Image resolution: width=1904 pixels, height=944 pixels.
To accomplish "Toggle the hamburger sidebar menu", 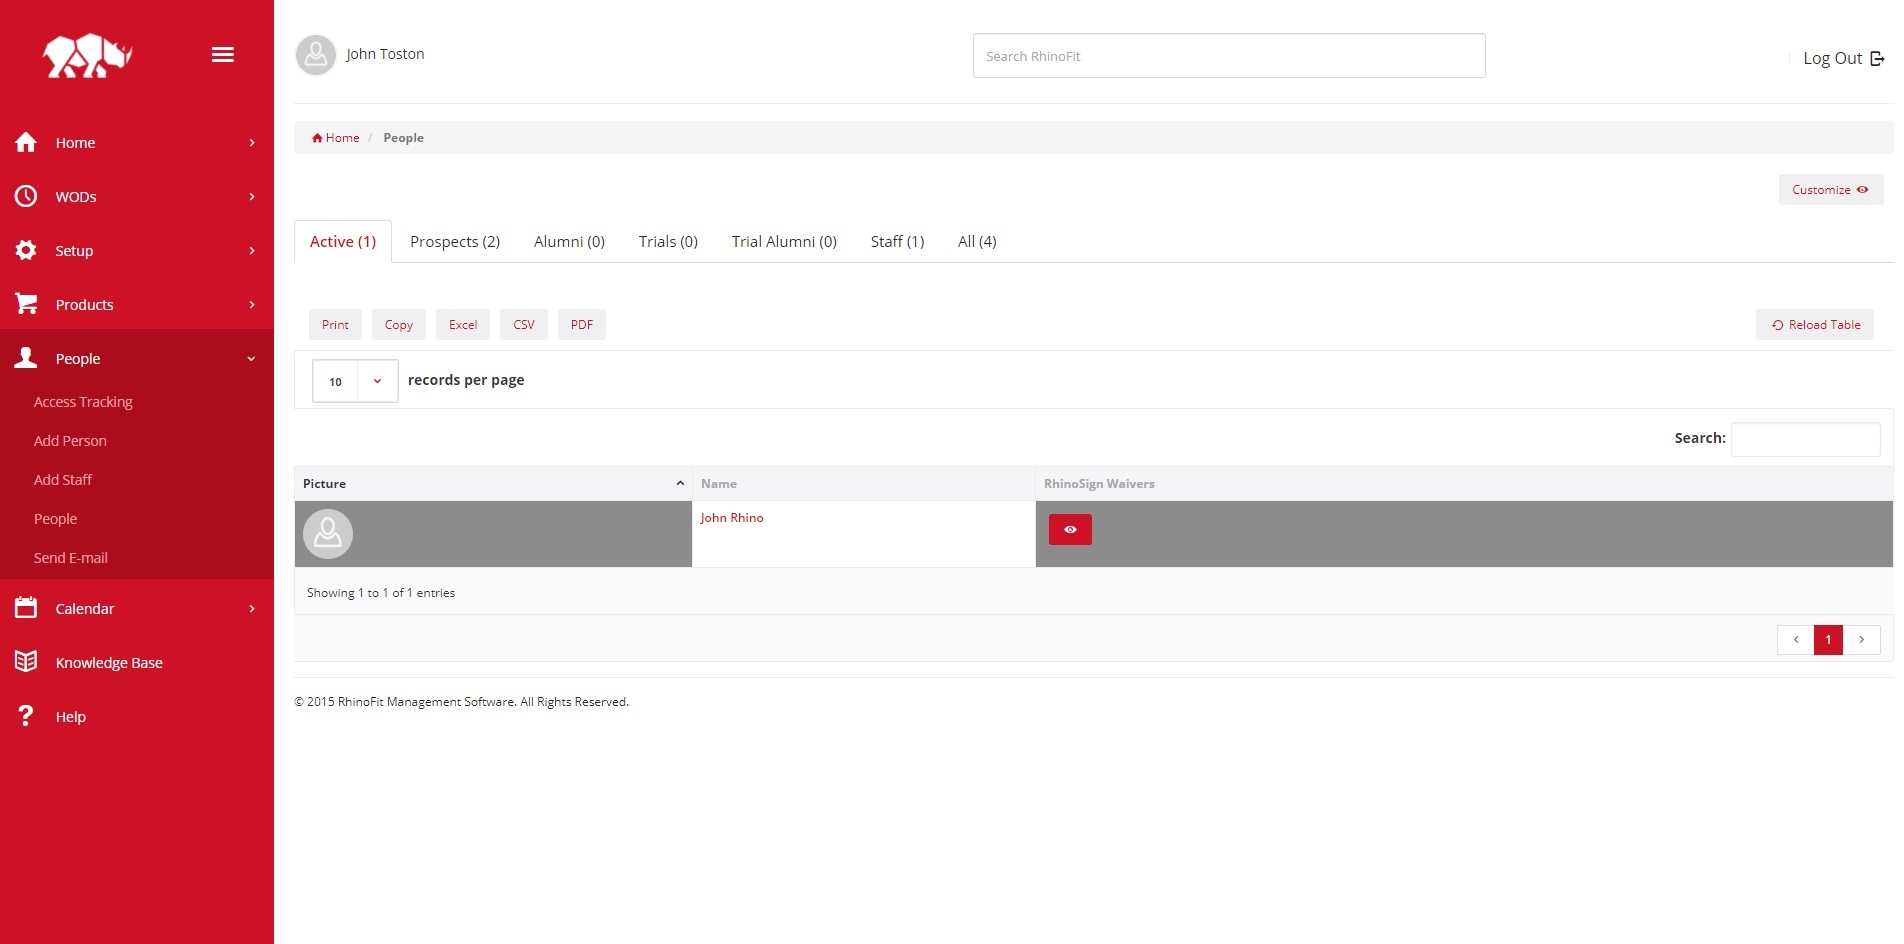I will pos(223,55).
